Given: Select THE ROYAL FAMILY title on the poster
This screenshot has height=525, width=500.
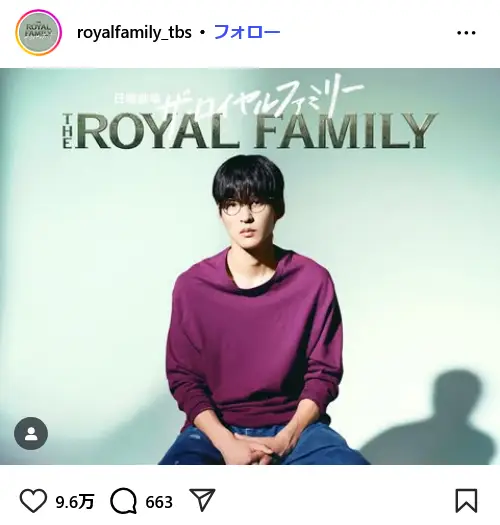Looking at the screenshot, I should 250,131.
